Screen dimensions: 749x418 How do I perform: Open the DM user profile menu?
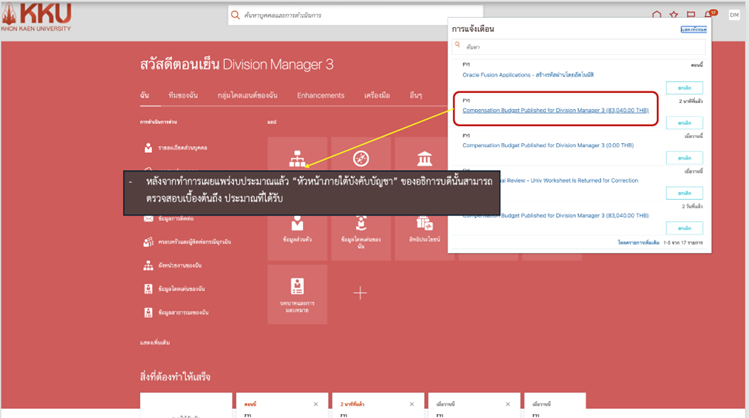click(x=733, y=15)
